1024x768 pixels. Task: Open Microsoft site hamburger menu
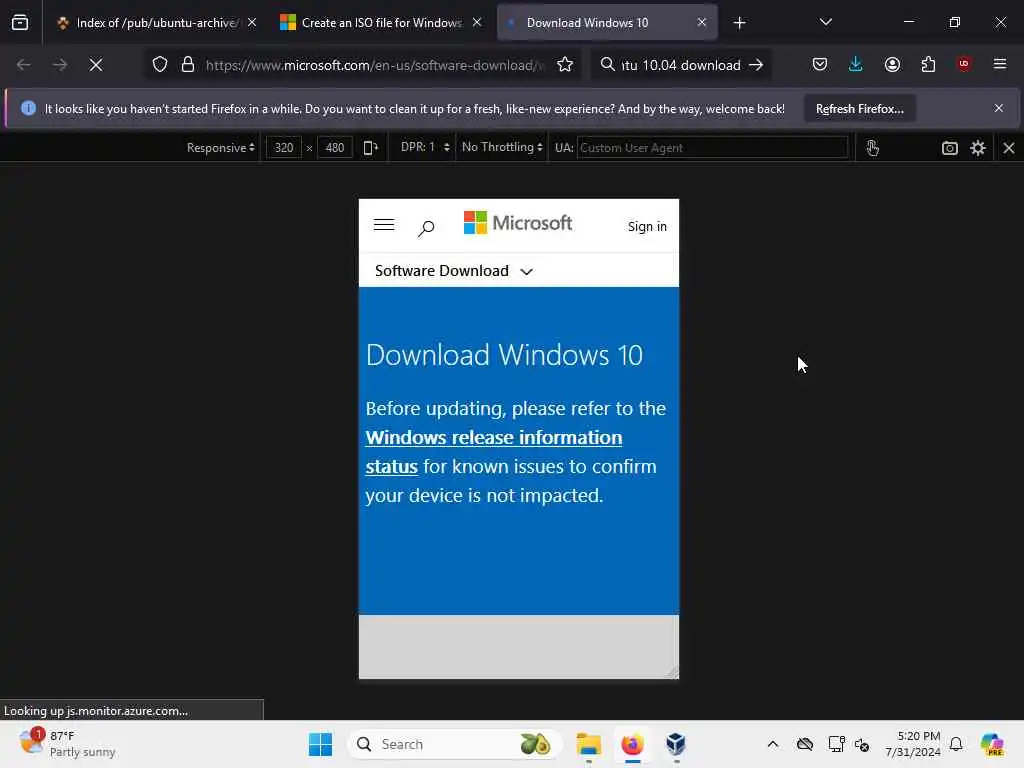[x=384, y=225]
